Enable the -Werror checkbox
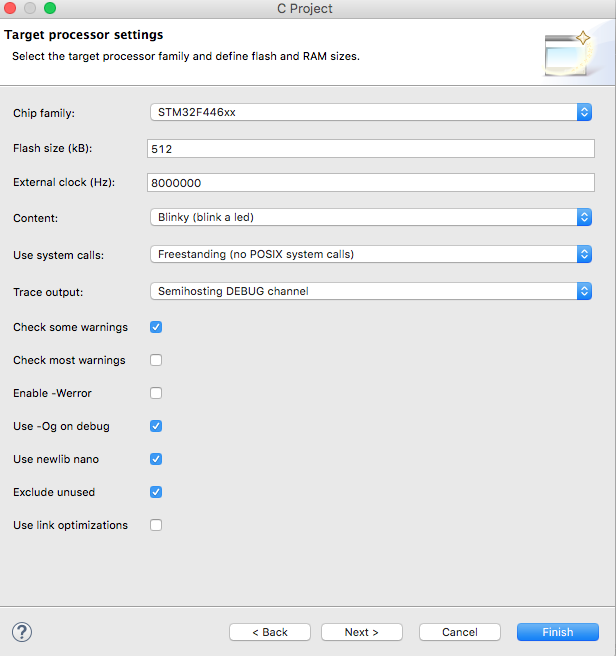The width and height of the screenshot is (616, 656). (156, 393)
